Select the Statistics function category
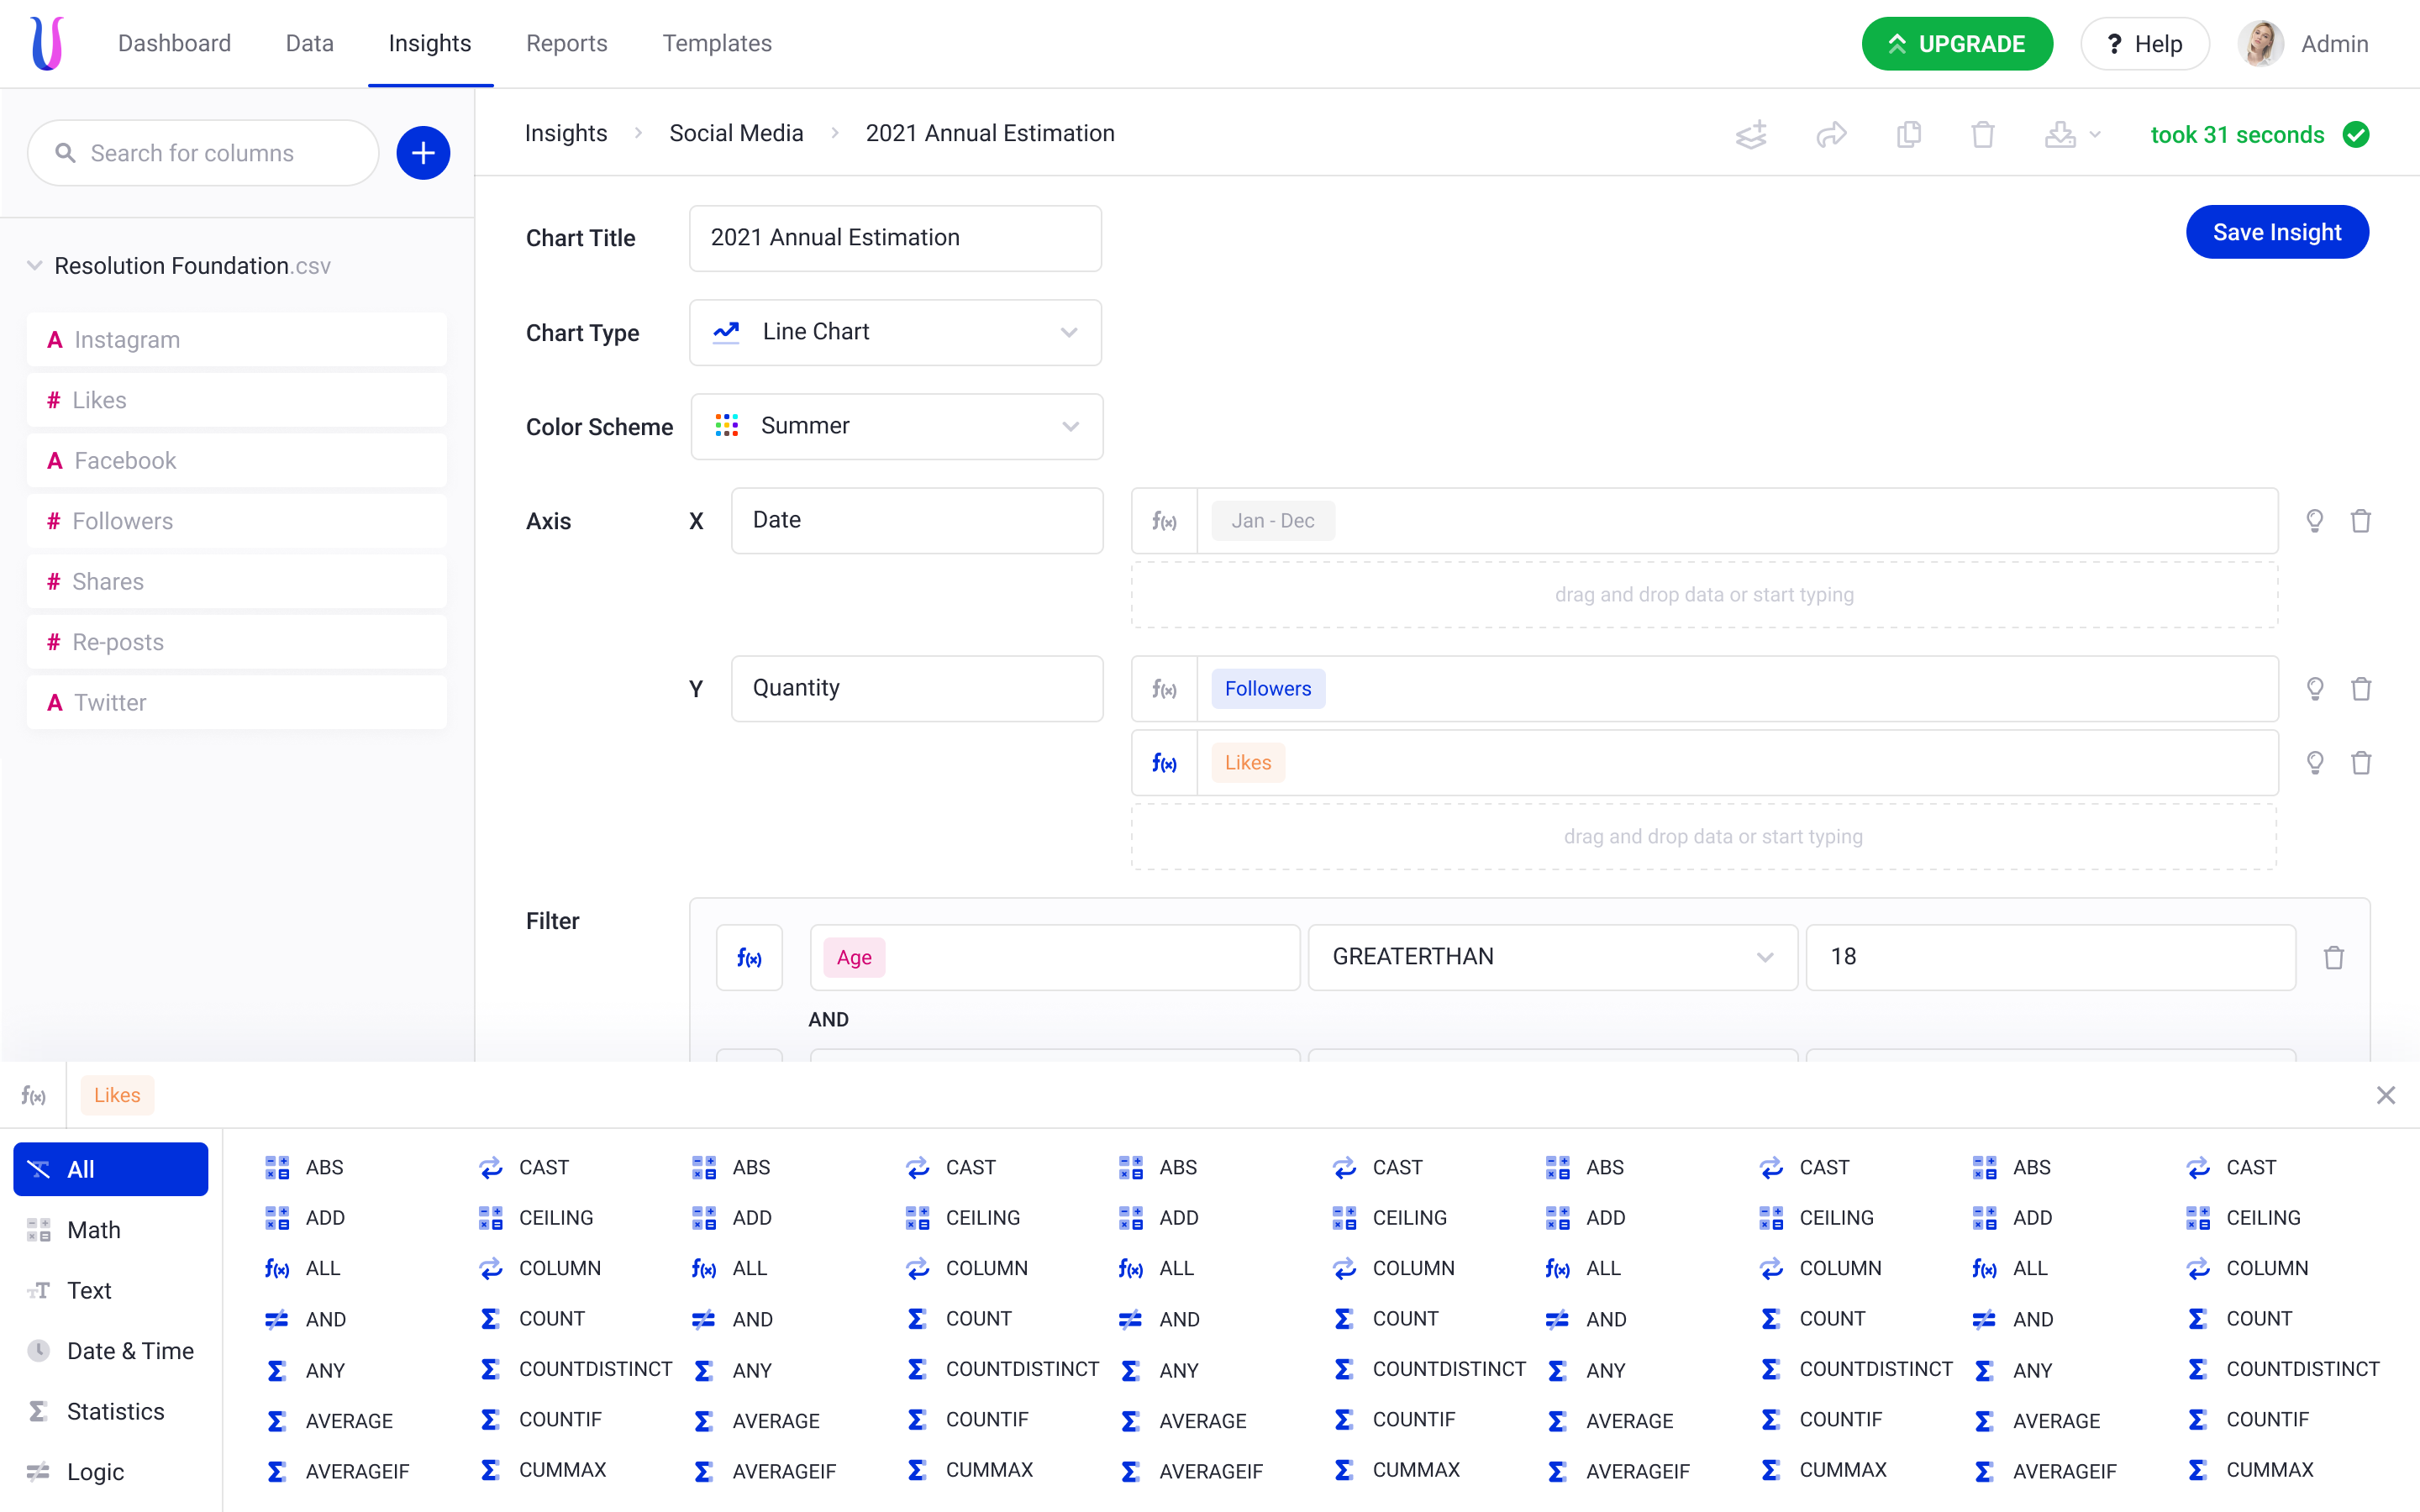Image resolution: width=2420 pixels, height=1512 pixels. (115, 1411)
